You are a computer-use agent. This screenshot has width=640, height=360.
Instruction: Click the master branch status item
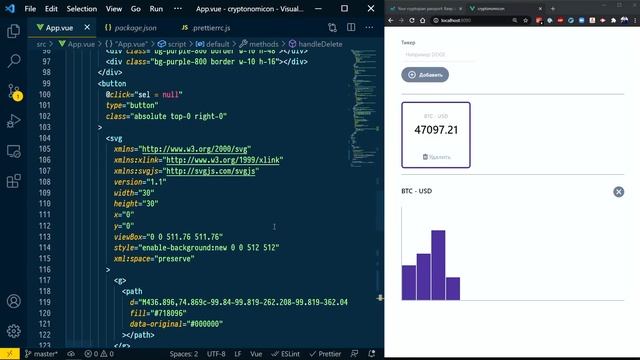click(41, 354)
